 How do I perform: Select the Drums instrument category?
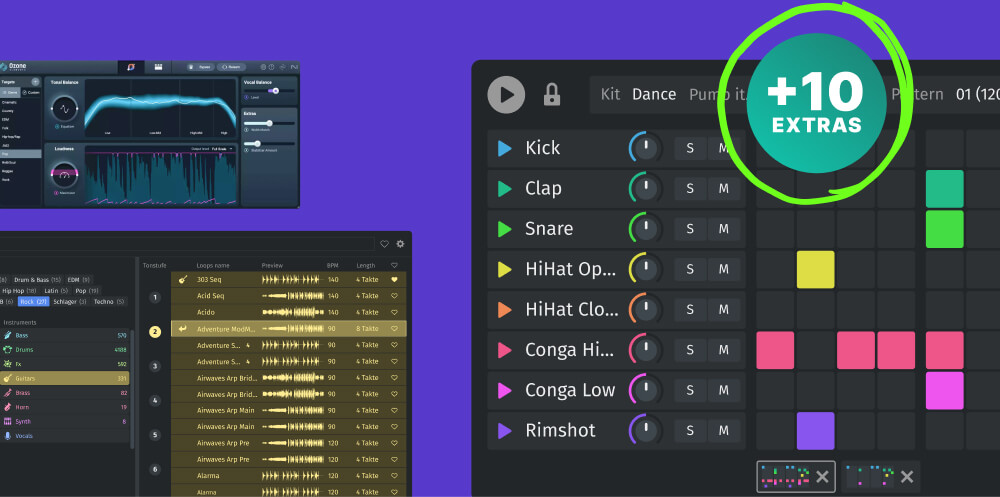point(64,350)
